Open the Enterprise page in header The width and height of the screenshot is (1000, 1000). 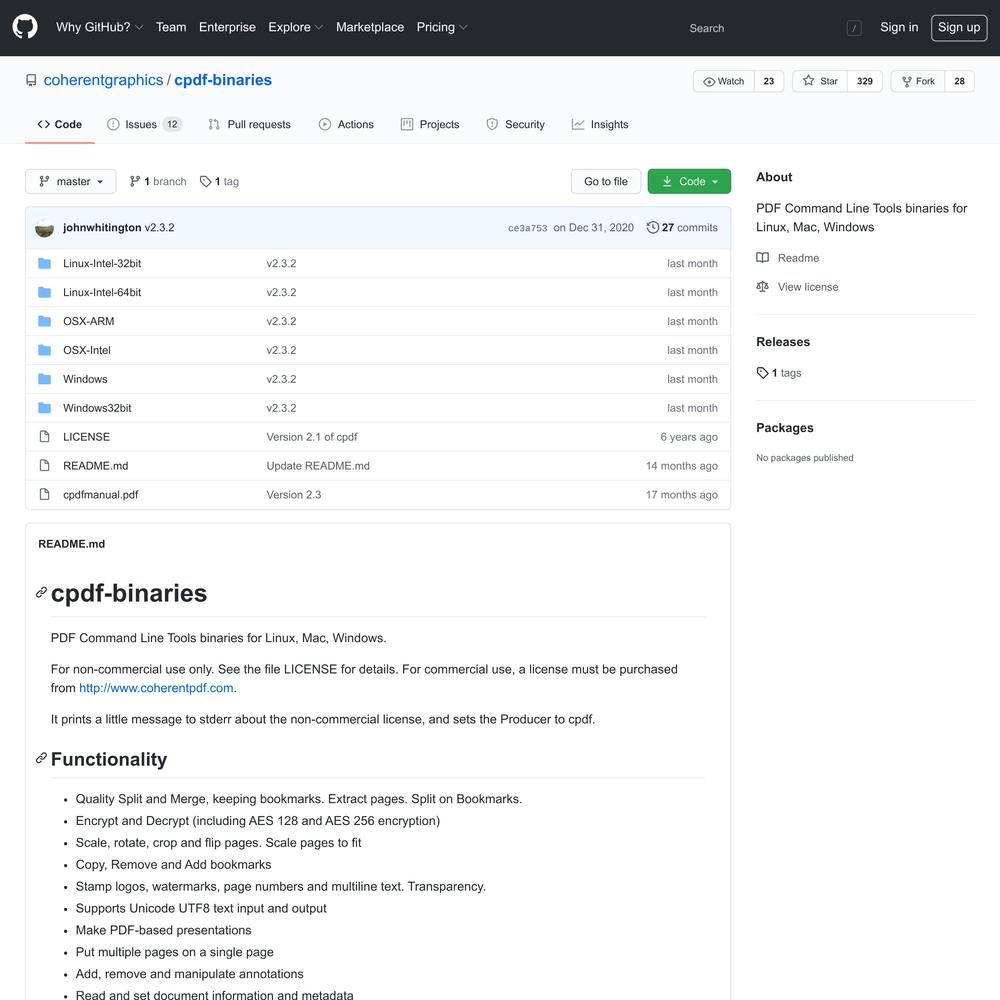click(227, 27)
